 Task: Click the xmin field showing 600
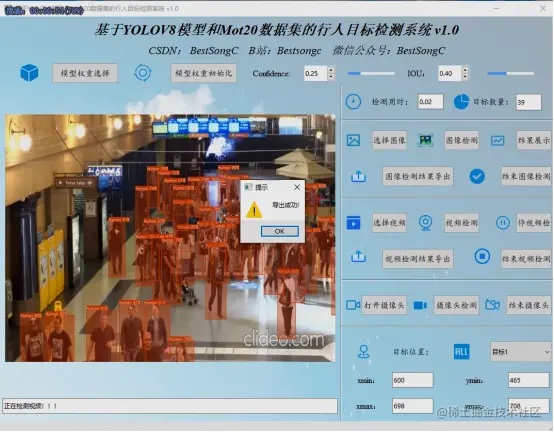[x=412, y=380]
